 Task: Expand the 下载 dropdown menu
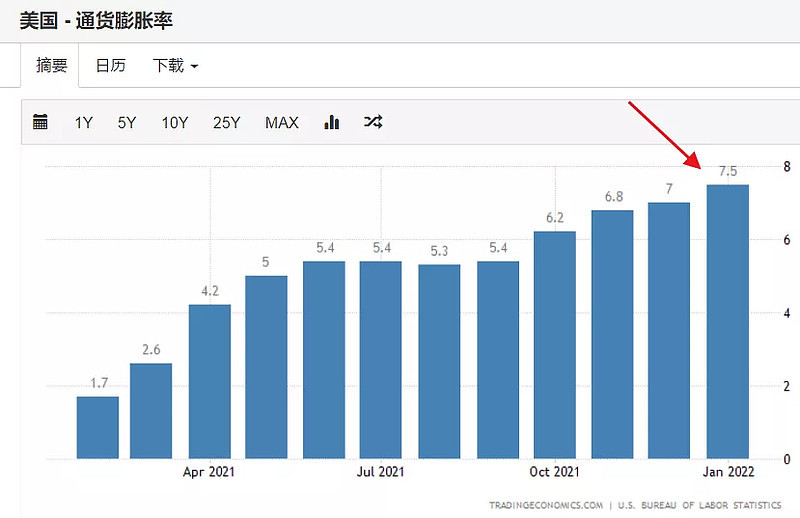coord(175,65)
